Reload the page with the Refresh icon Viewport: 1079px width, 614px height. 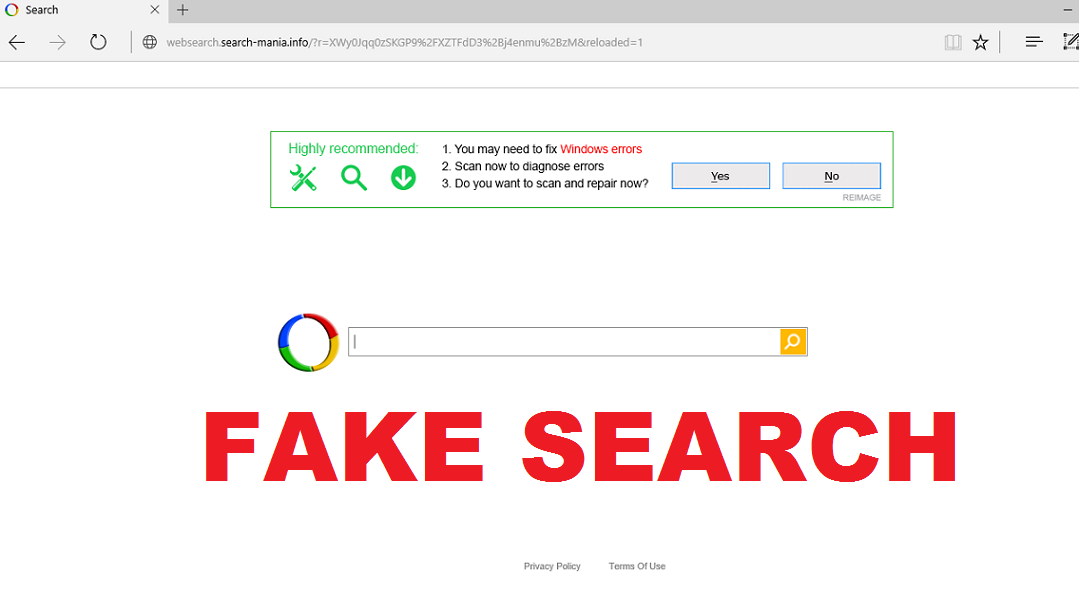click(x=97, y=42)
